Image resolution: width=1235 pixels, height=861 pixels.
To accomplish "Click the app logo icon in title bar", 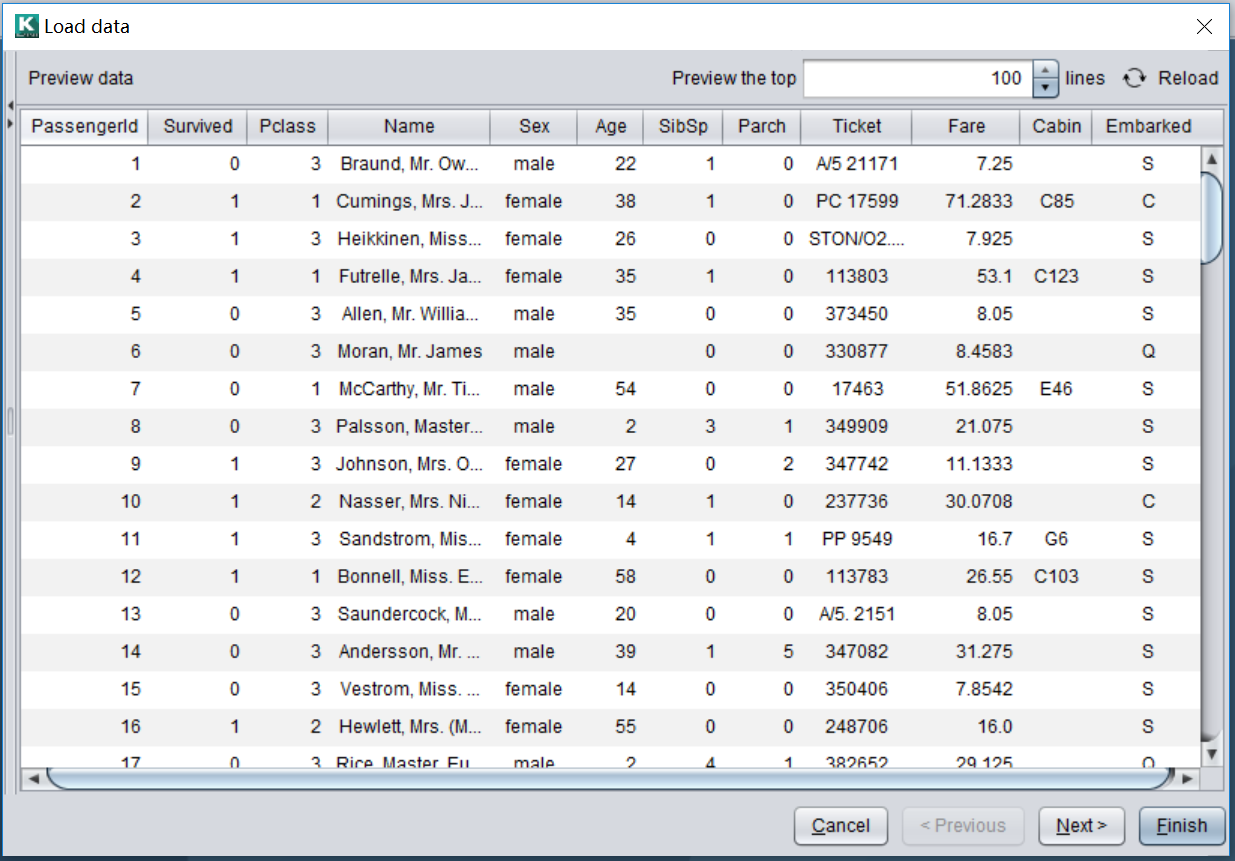I will [x=27, y=26].
